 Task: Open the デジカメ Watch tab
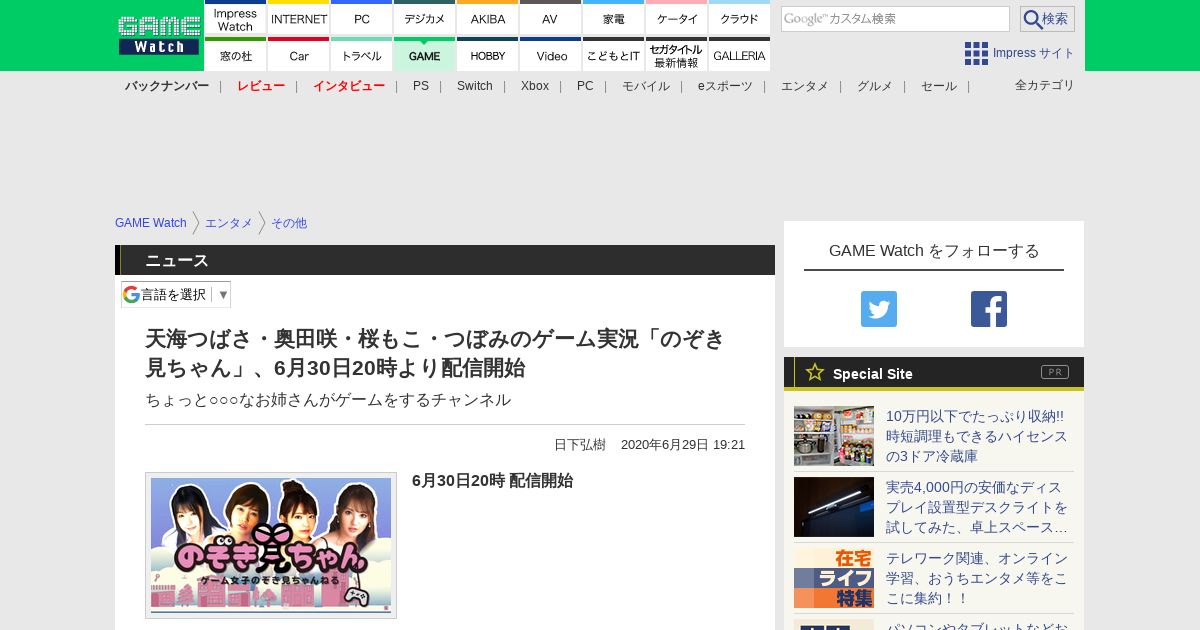pos(425,18)
